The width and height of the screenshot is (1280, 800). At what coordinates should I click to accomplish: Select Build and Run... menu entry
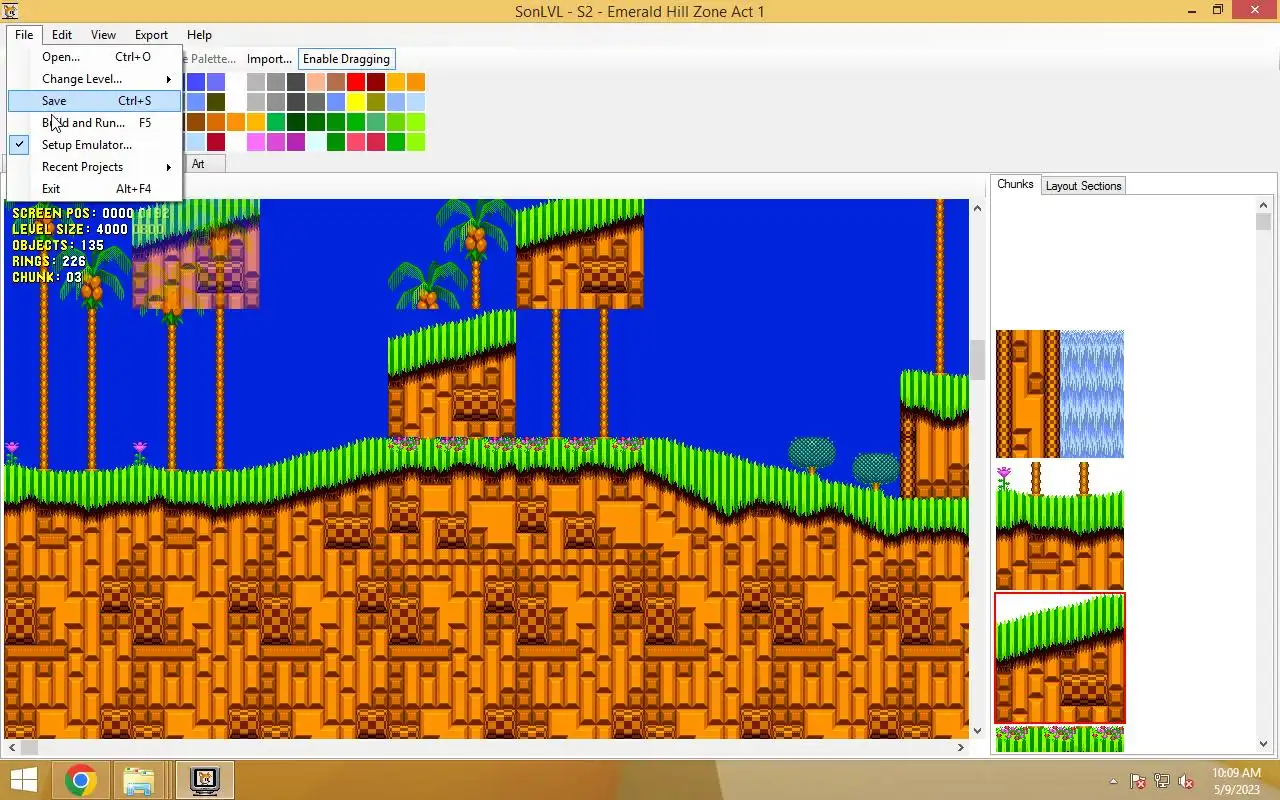(x=95, y=123)
